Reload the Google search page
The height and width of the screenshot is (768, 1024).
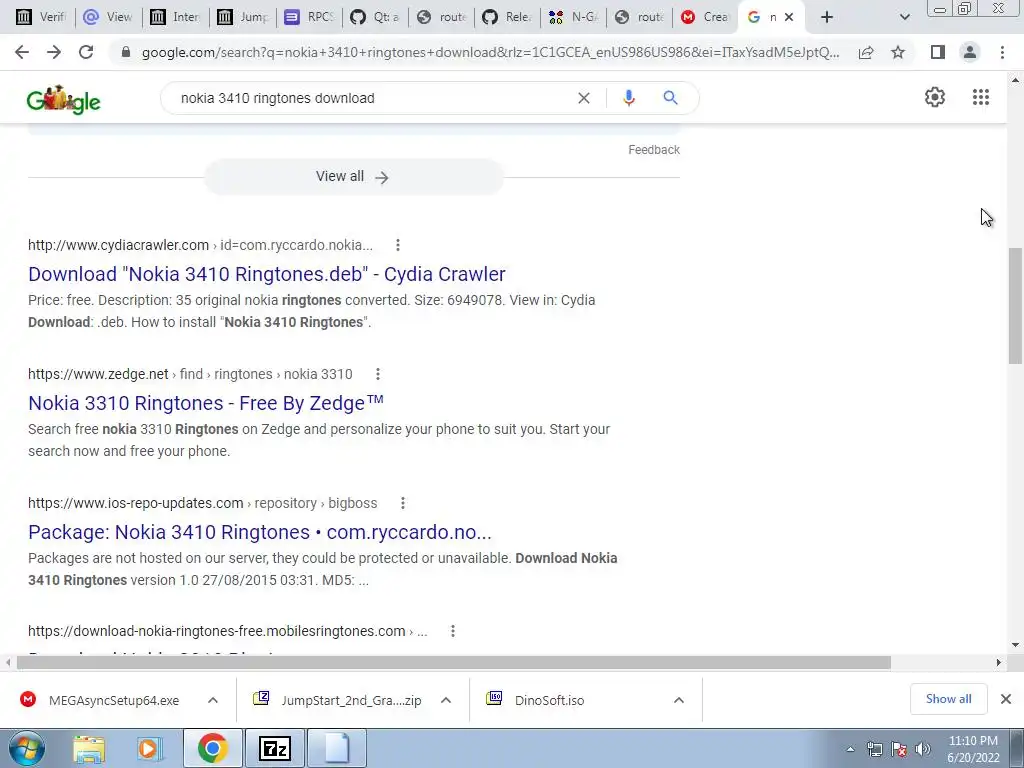click(x=86, y=52)
